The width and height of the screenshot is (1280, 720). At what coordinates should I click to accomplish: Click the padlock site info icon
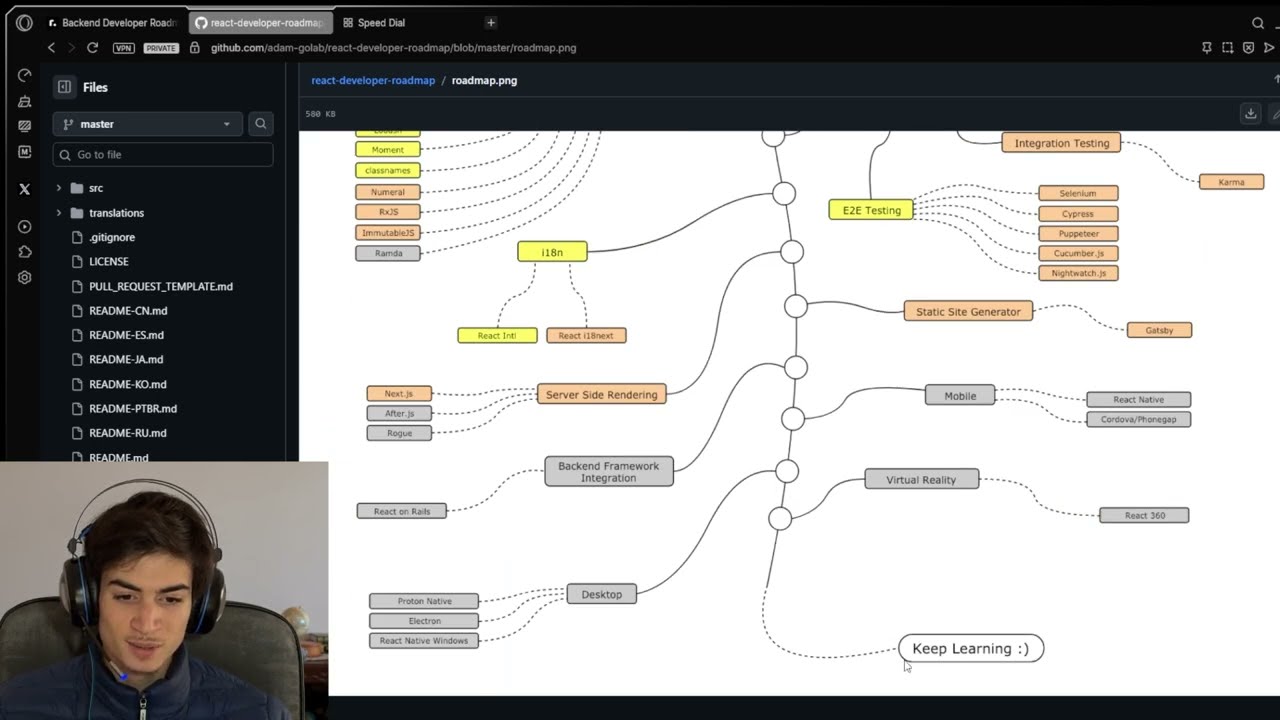coord(195,47)
